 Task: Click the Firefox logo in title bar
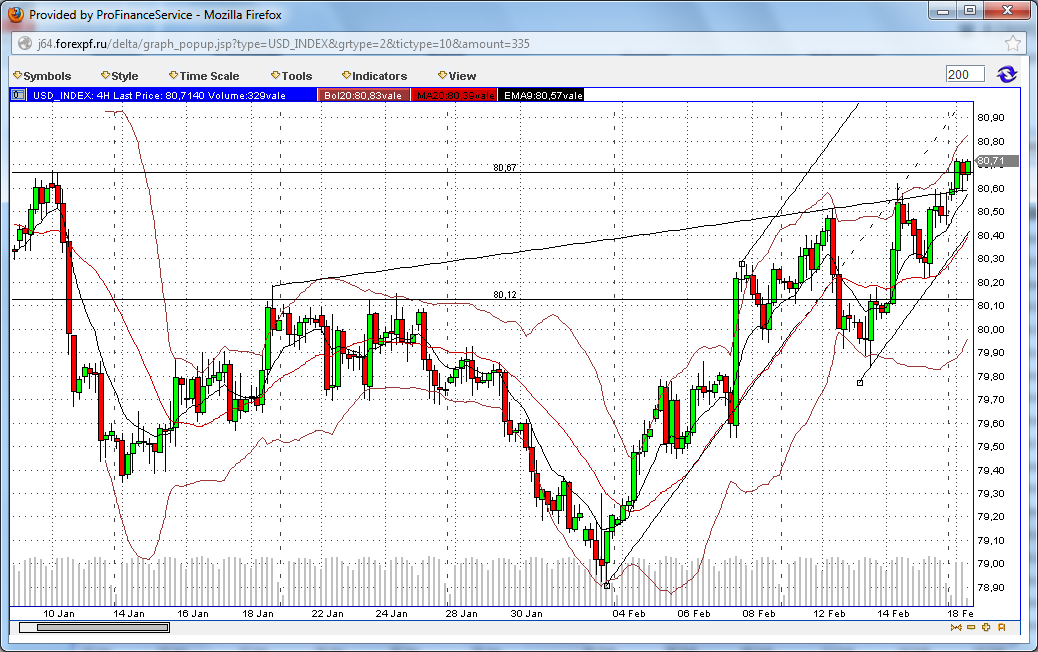pos(15,14)
